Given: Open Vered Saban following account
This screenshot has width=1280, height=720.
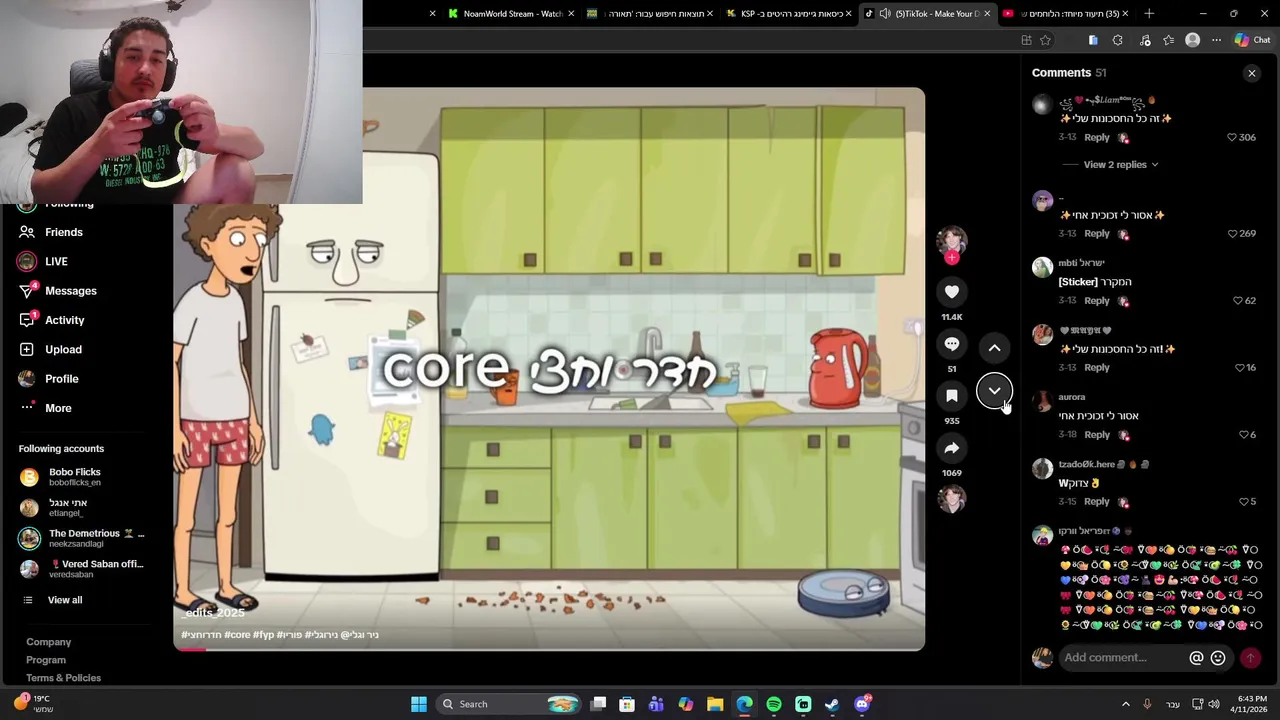Looking at the screenshot, I should [x=84, y=568].
